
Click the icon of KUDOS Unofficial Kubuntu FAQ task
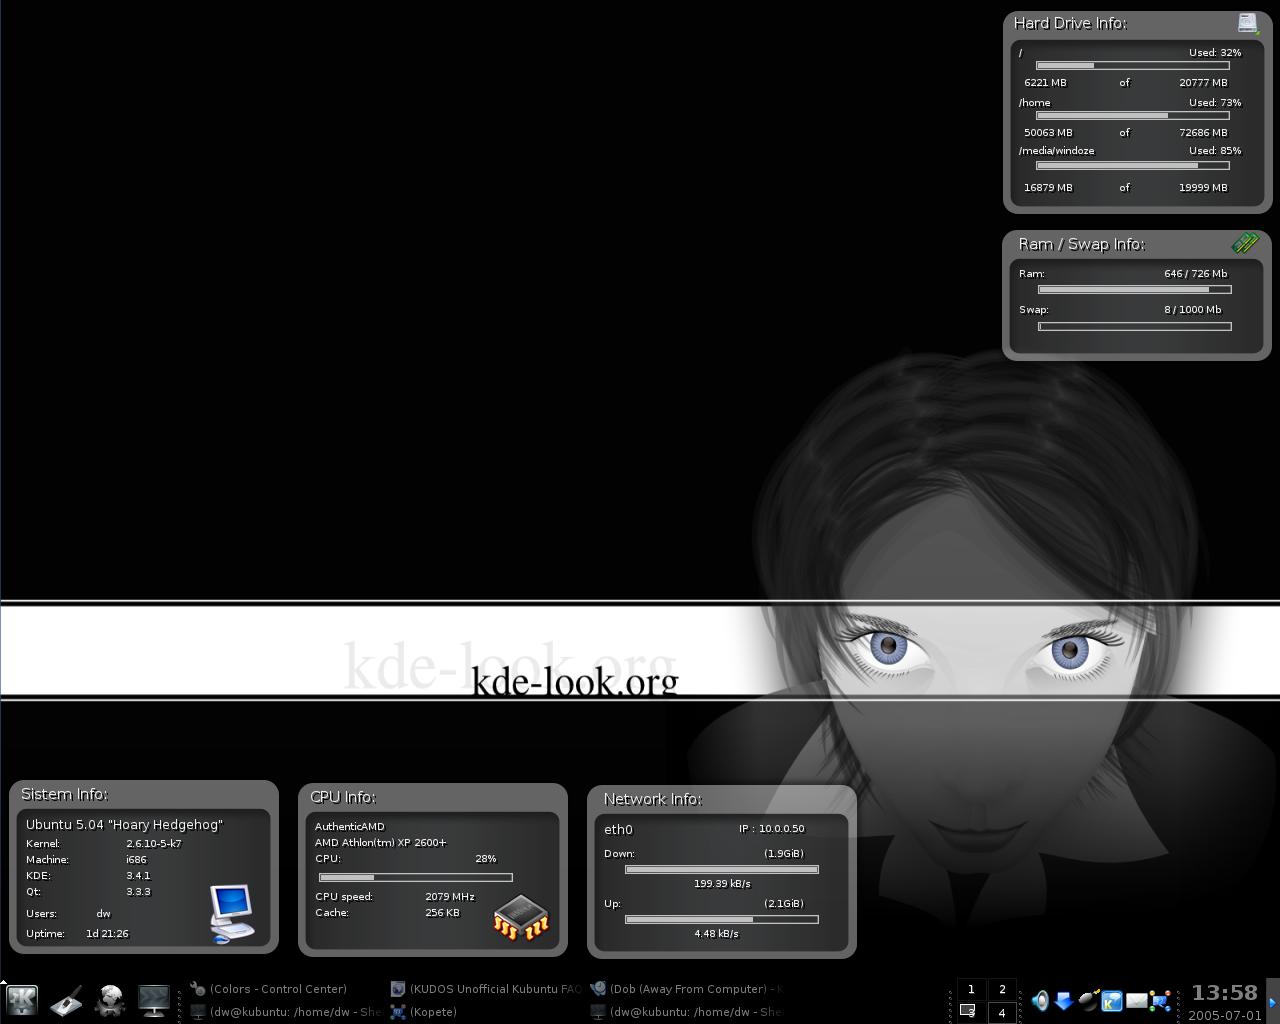[398, 988]
